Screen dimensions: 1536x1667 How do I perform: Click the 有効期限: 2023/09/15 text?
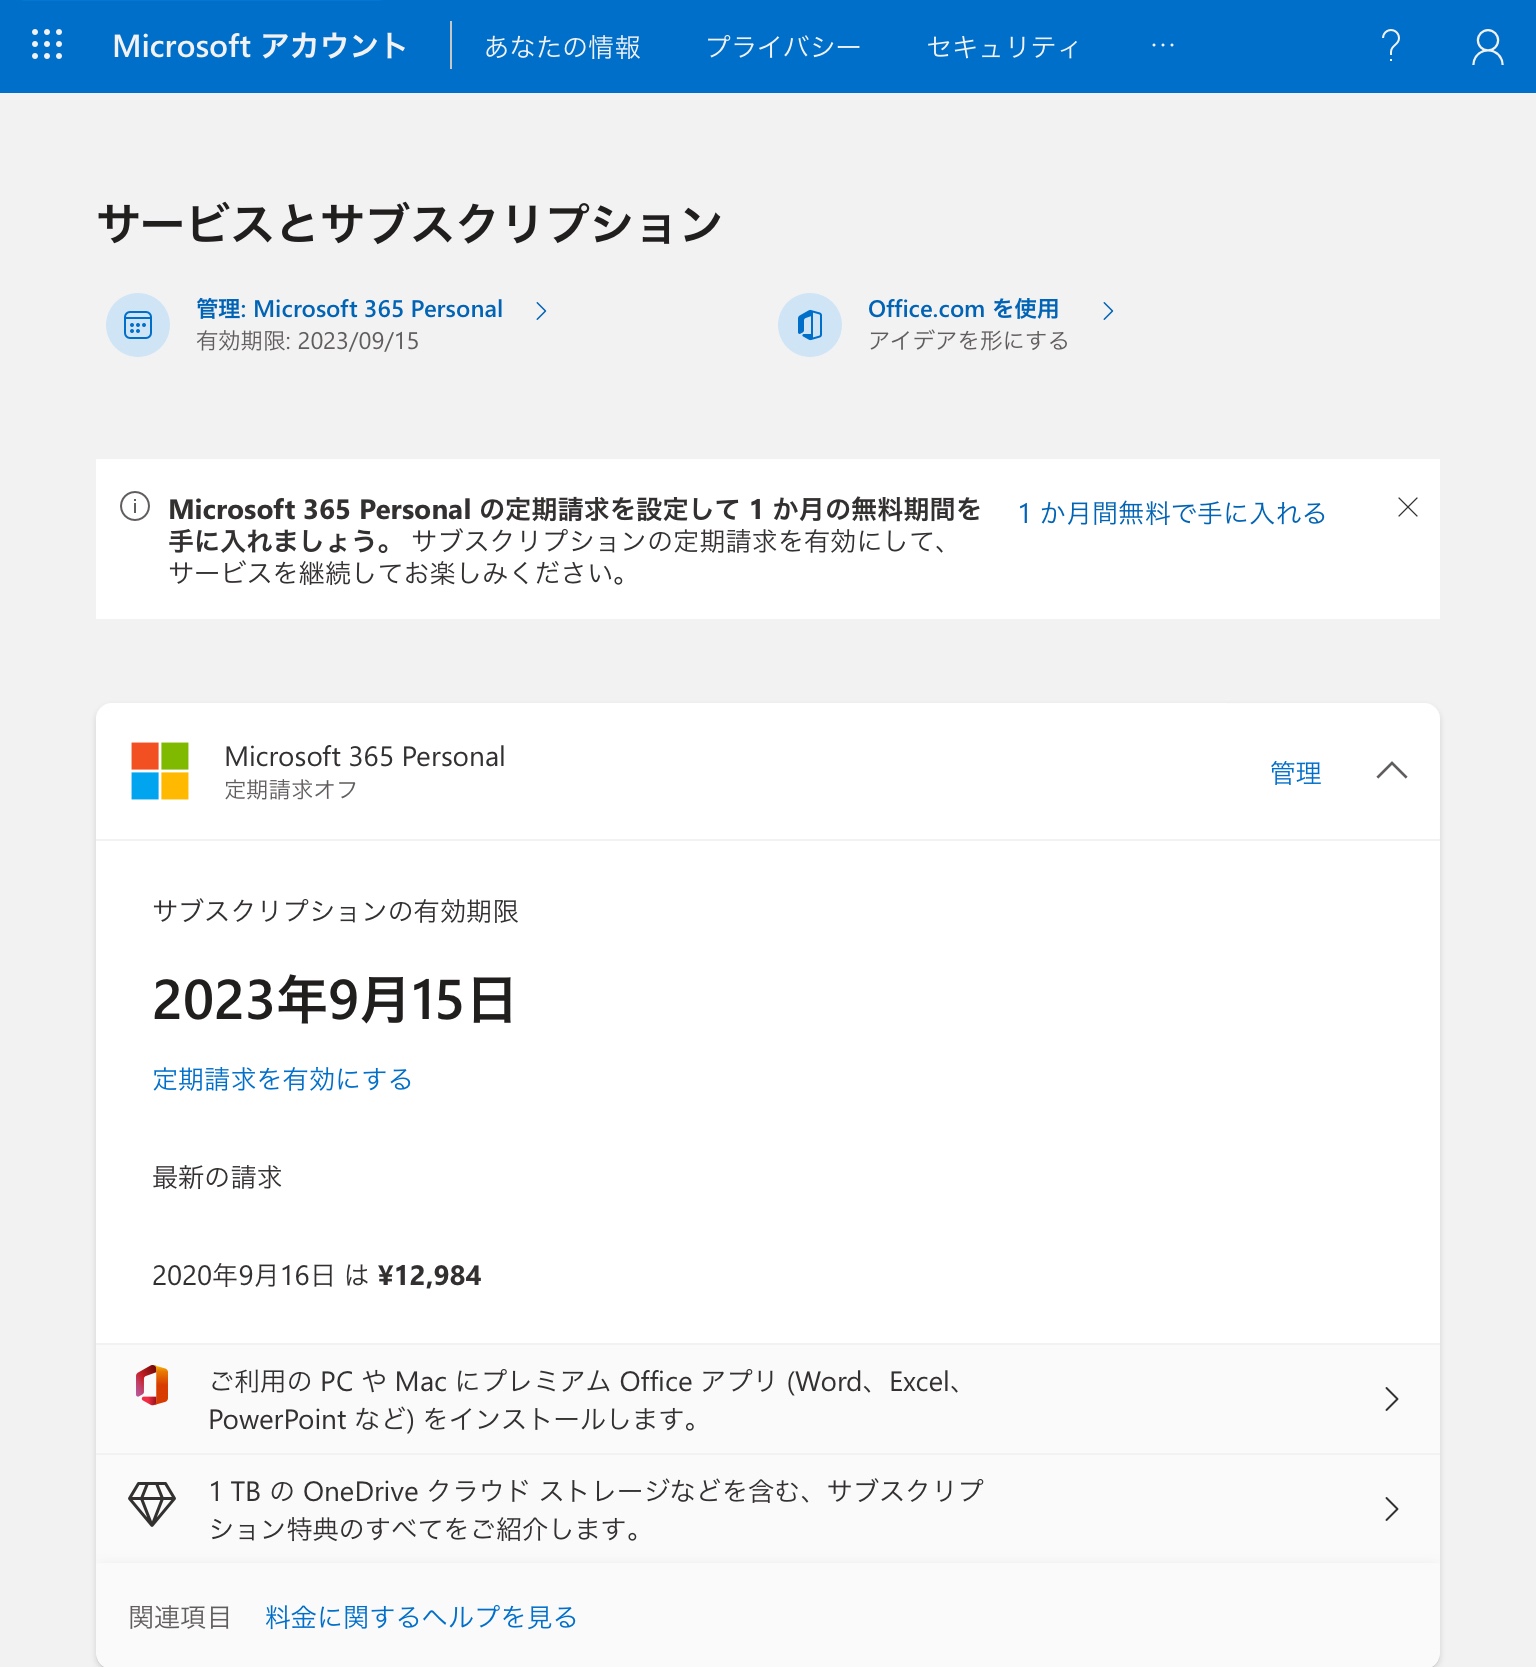(x=308, y=341)
